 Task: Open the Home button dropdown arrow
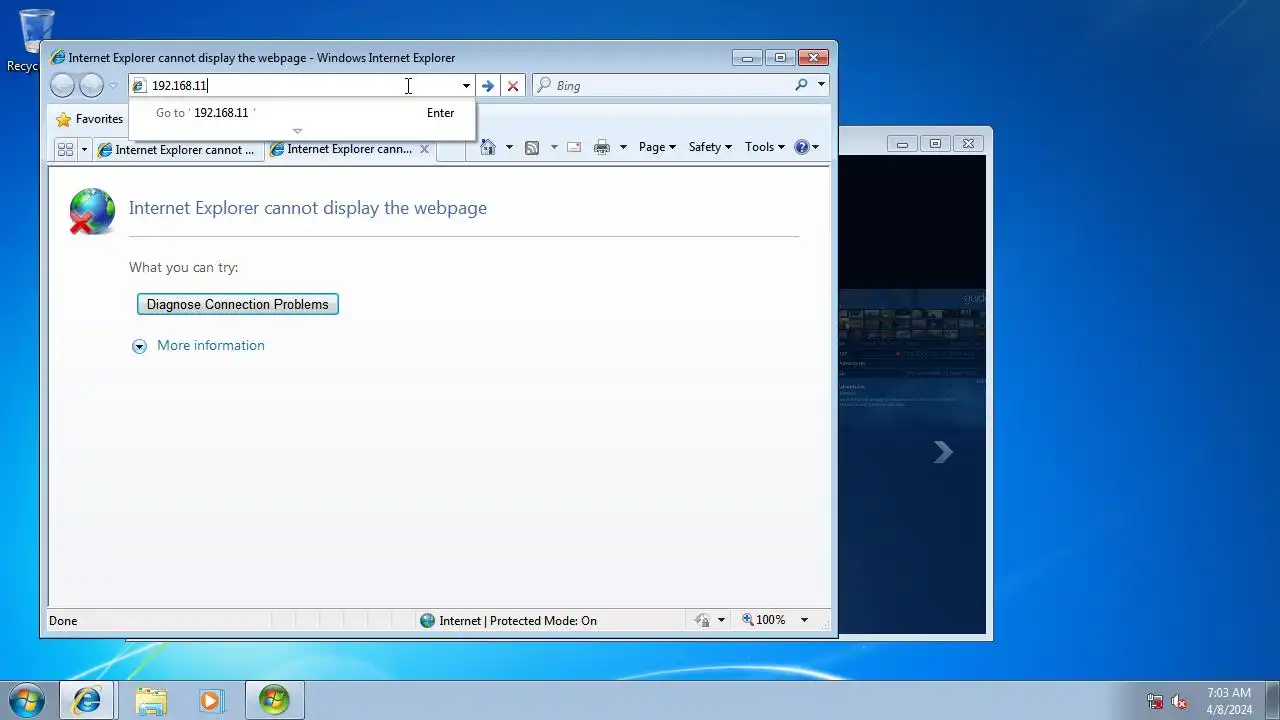(509, 147)
